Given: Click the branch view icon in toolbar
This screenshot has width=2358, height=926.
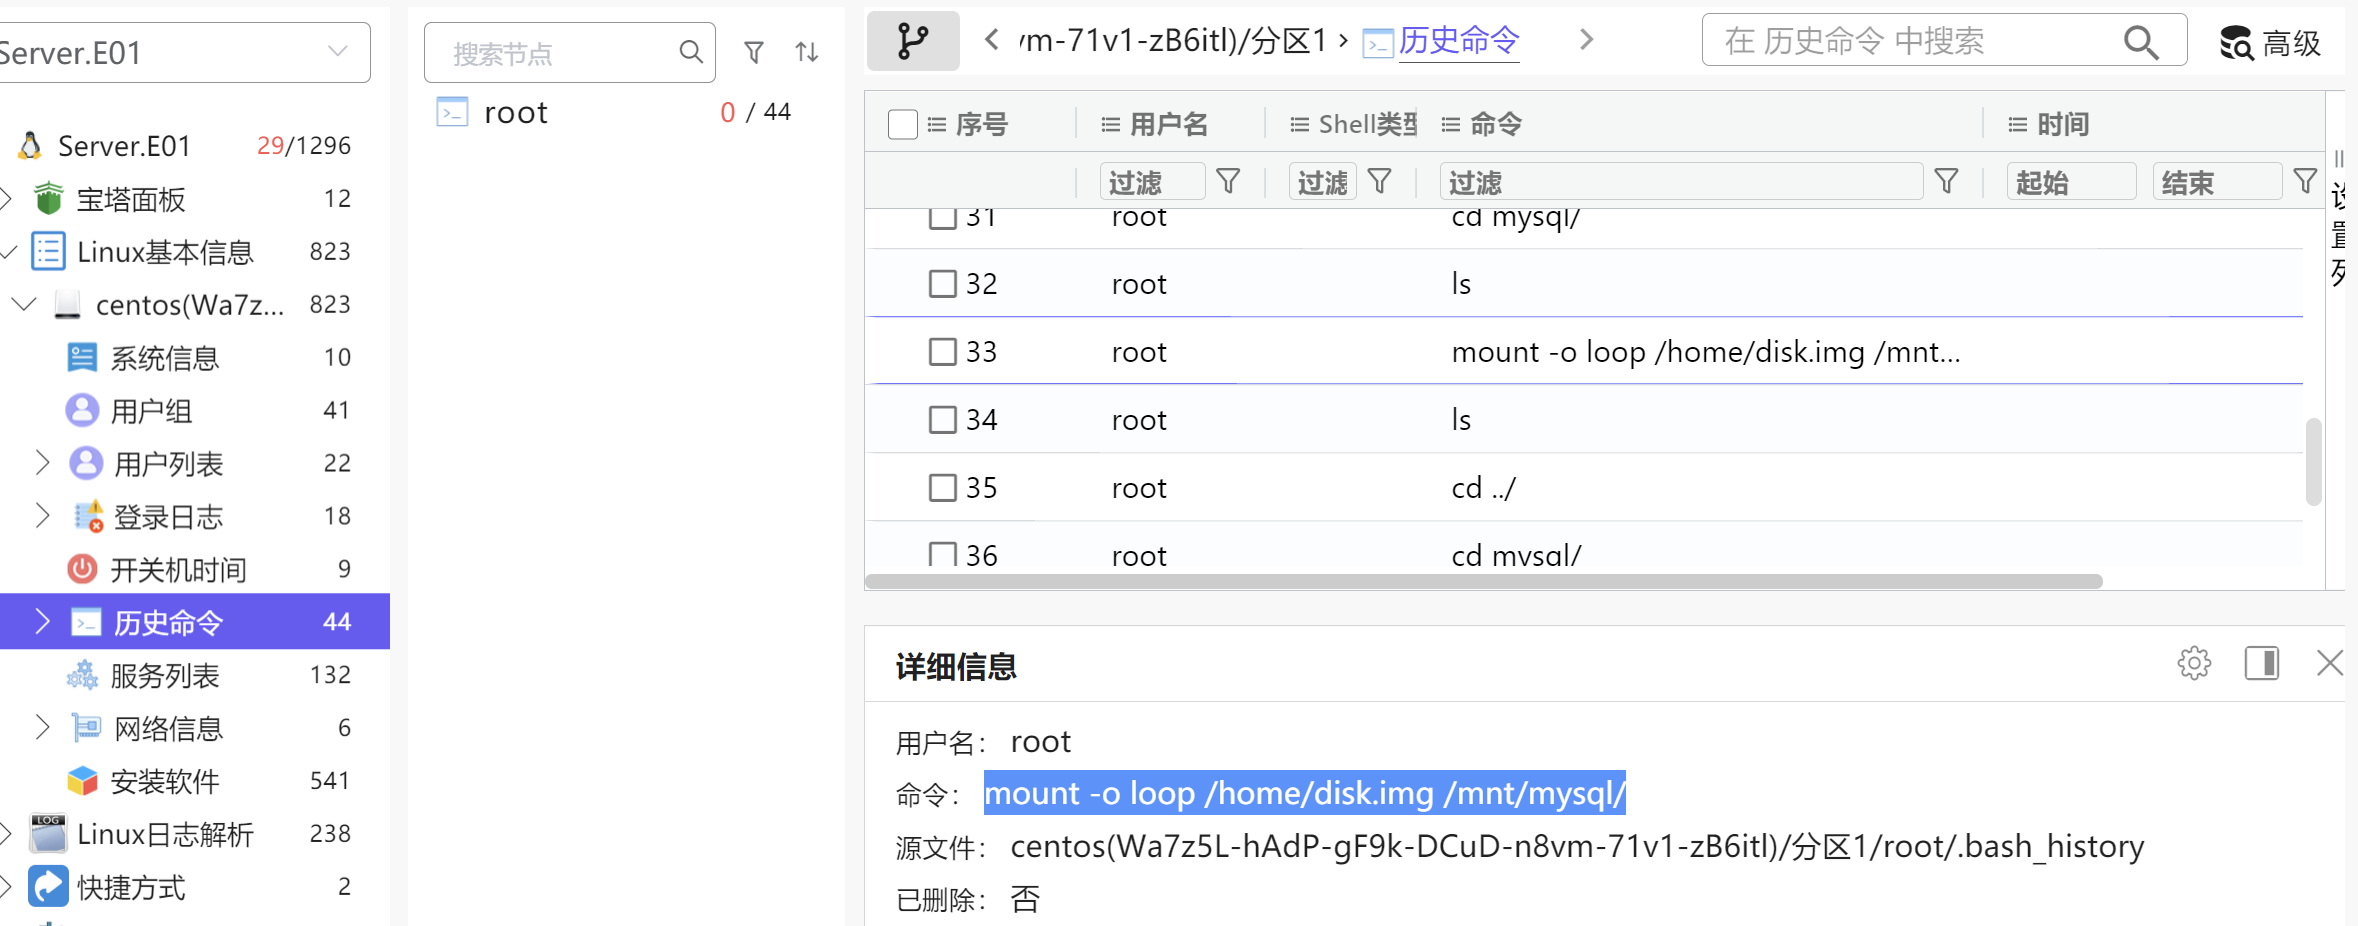Looking at the screenshot, I should pos(912,41).
